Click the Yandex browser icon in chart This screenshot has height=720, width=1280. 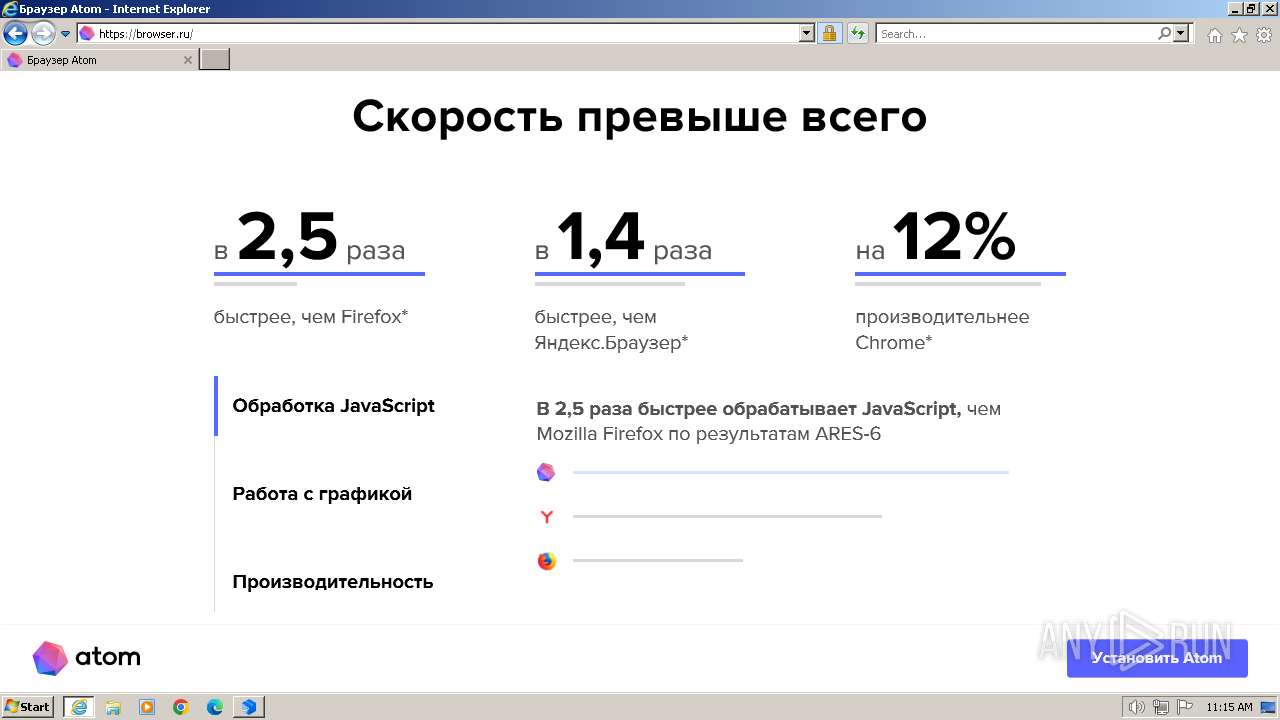546,517
